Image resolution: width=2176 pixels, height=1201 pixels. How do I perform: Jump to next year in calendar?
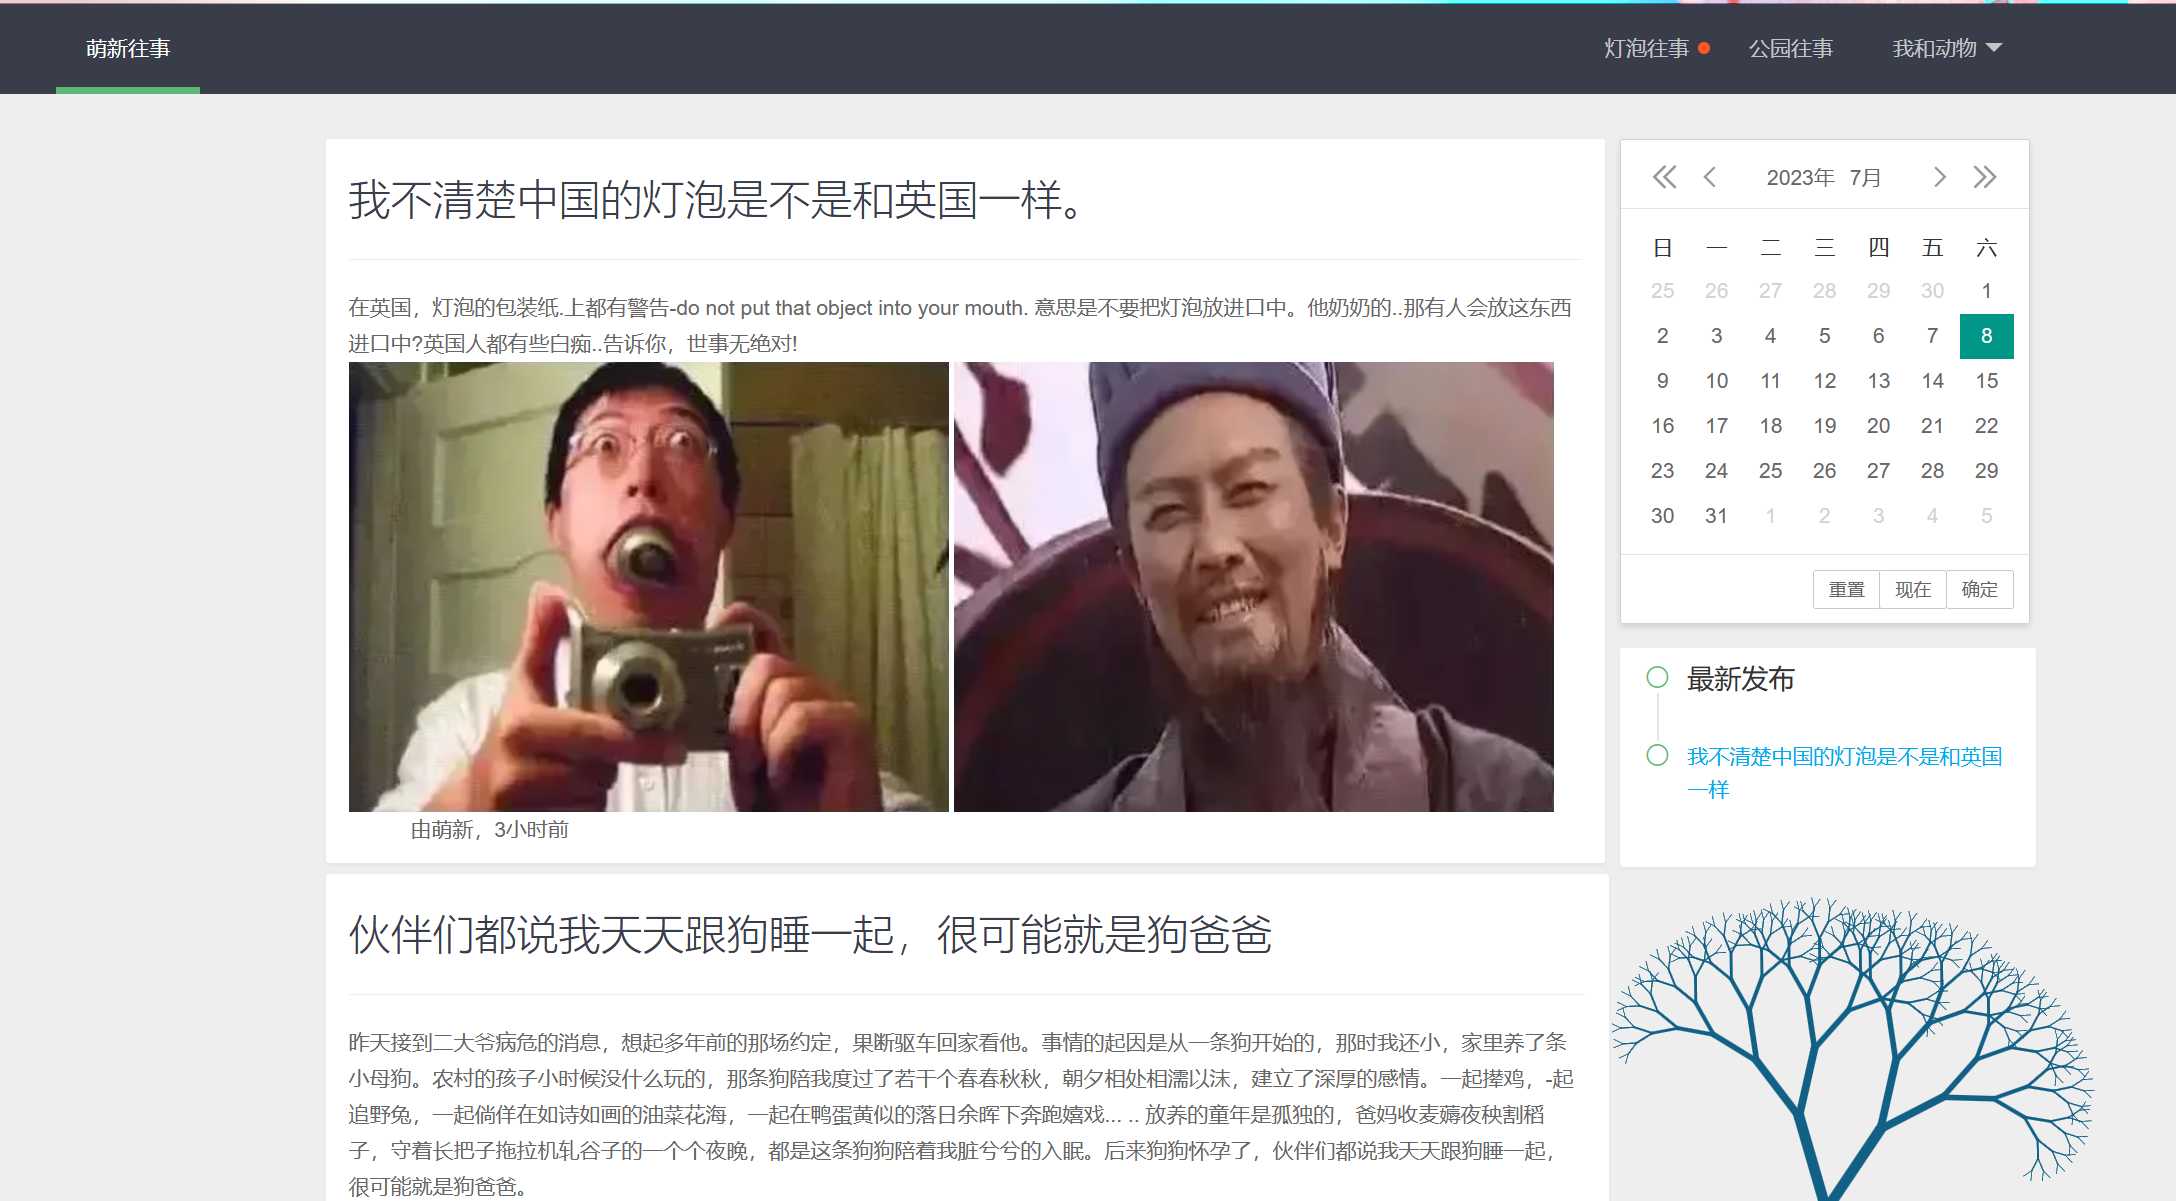[1985, 177]
